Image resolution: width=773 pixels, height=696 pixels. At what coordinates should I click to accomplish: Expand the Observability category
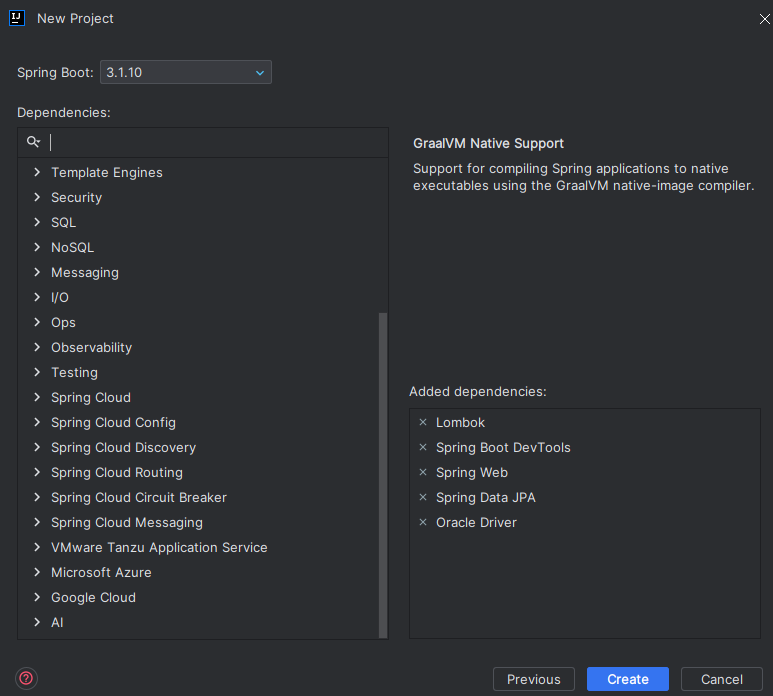coord(37,347)
